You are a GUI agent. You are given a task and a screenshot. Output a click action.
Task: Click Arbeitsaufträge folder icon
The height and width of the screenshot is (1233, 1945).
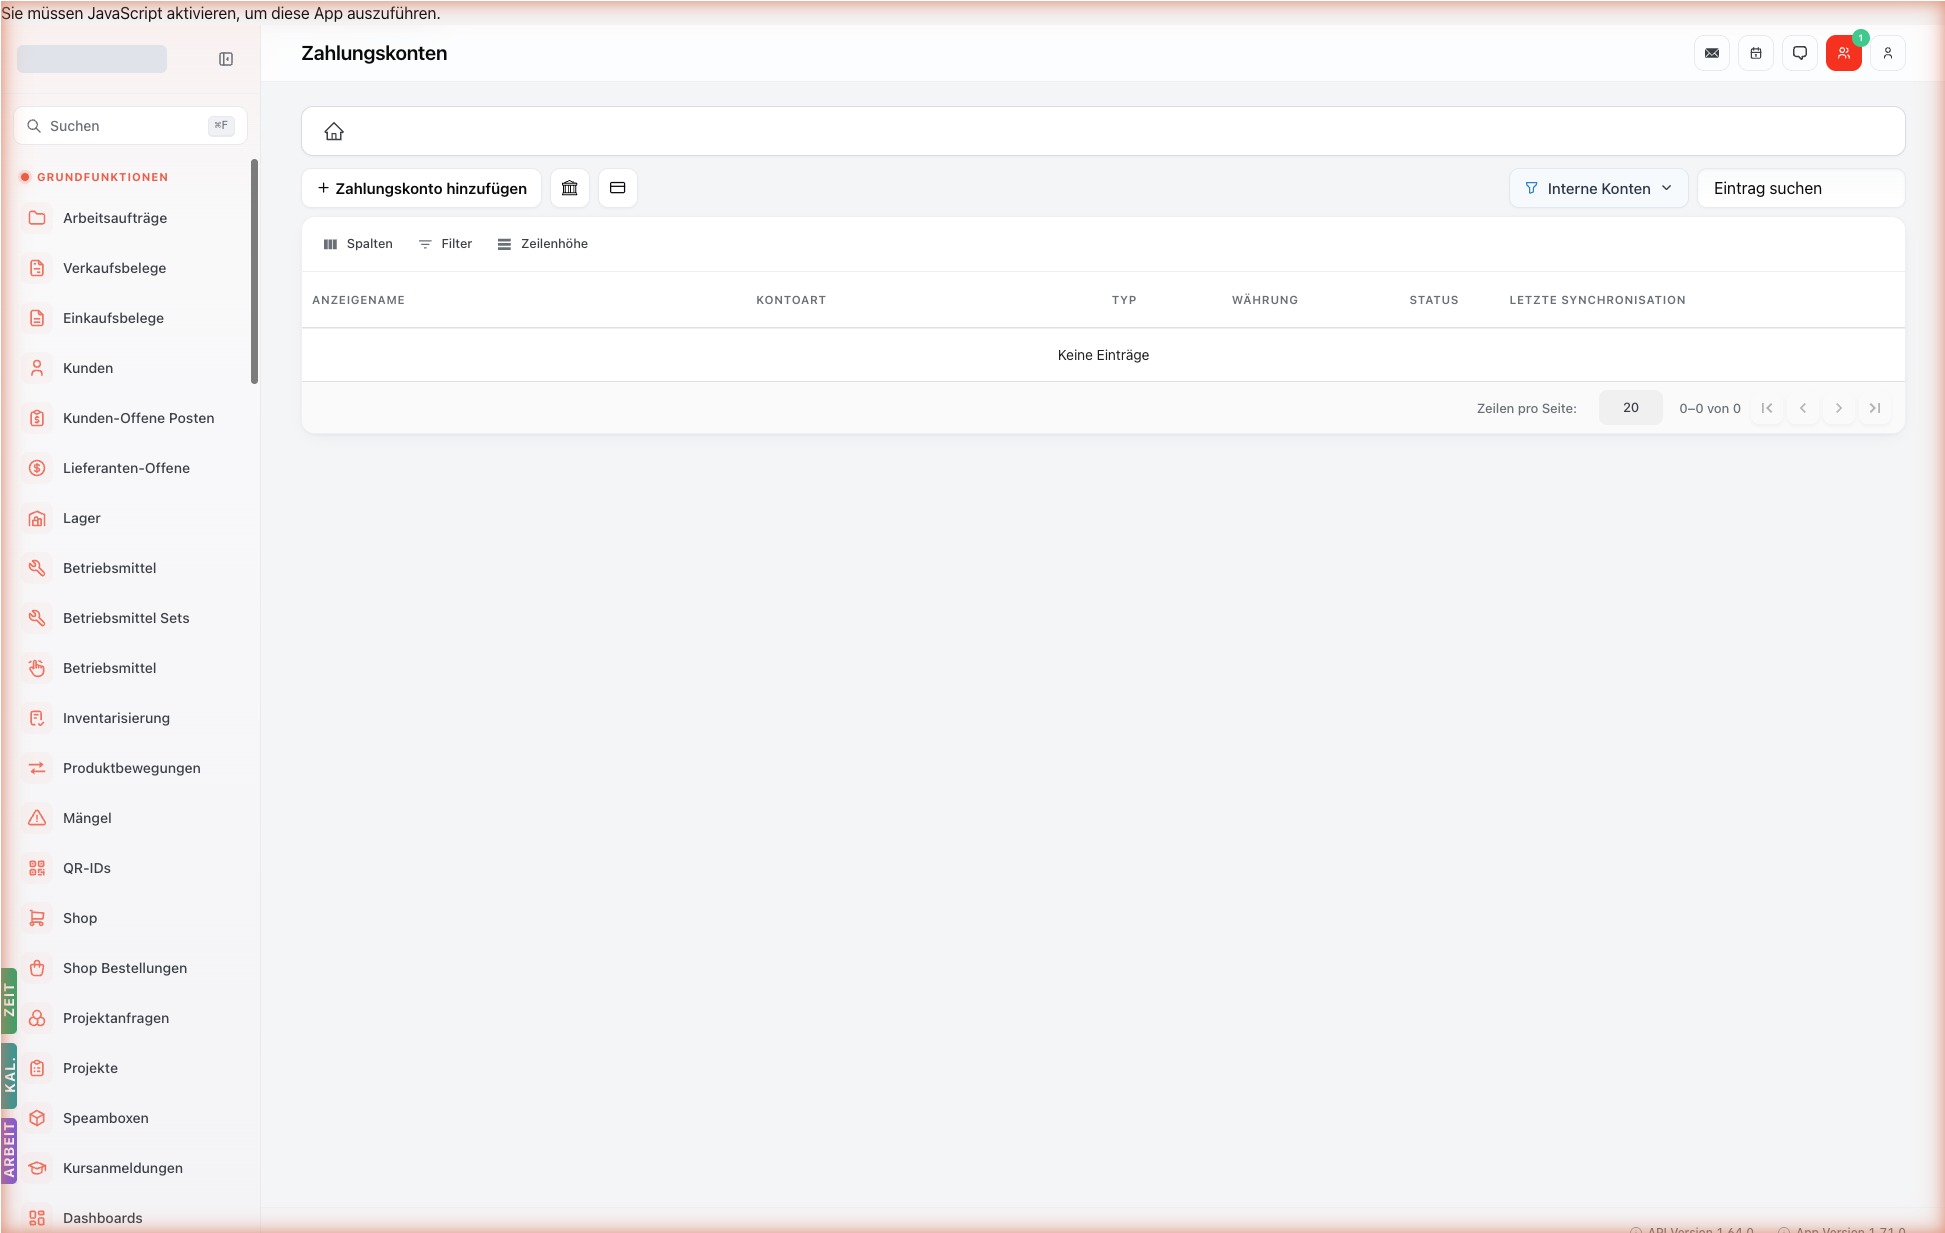(37, 218)
